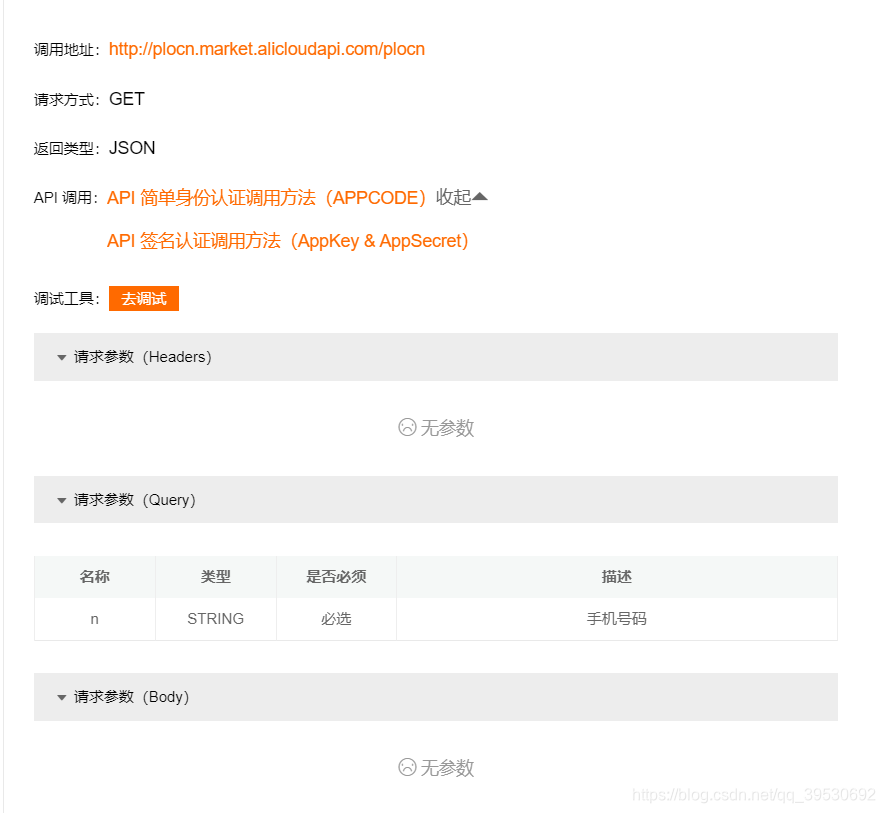Select the 描述 column header

(x=617, y=576)
